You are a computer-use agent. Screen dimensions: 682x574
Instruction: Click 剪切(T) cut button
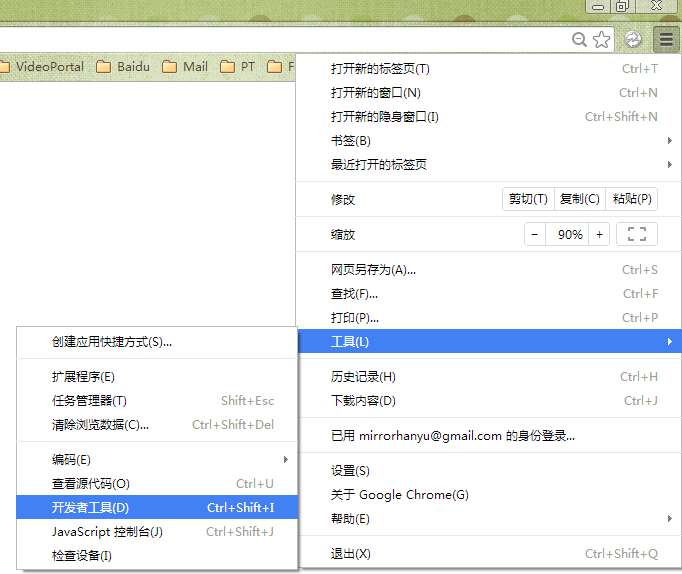(x=528, y=199)
